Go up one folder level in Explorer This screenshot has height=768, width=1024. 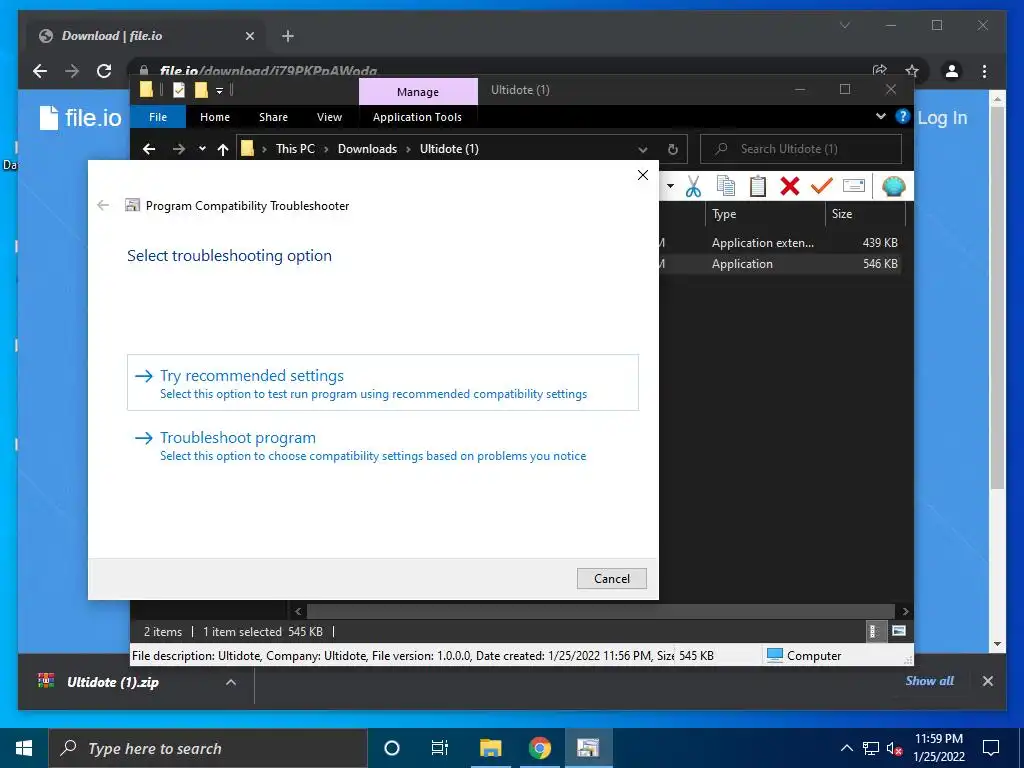click(x=223, y=150)
